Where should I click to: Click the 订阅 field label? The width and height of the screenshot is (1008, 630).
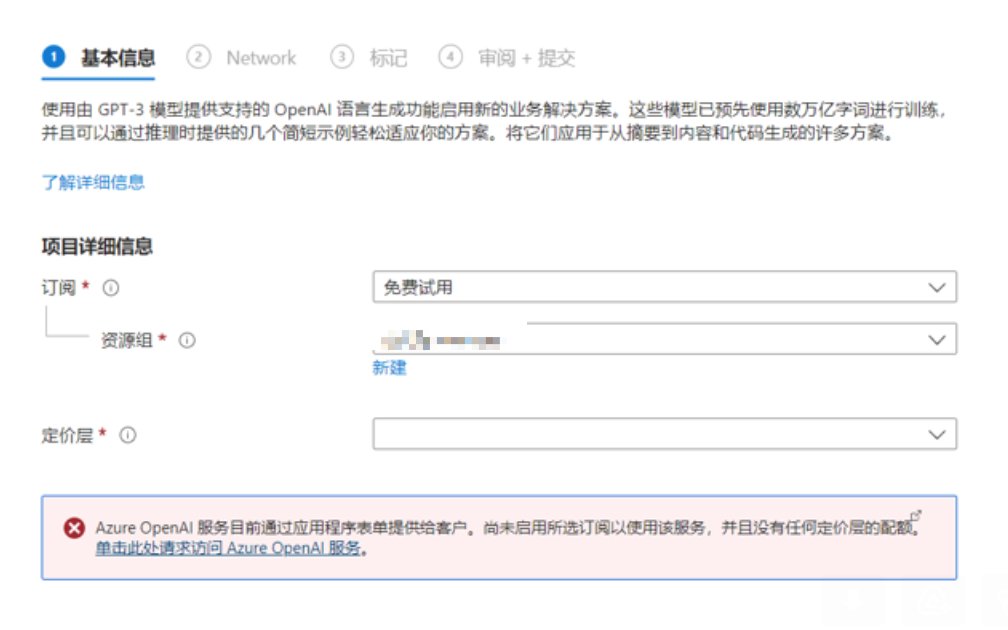click(x=58, y=287)
